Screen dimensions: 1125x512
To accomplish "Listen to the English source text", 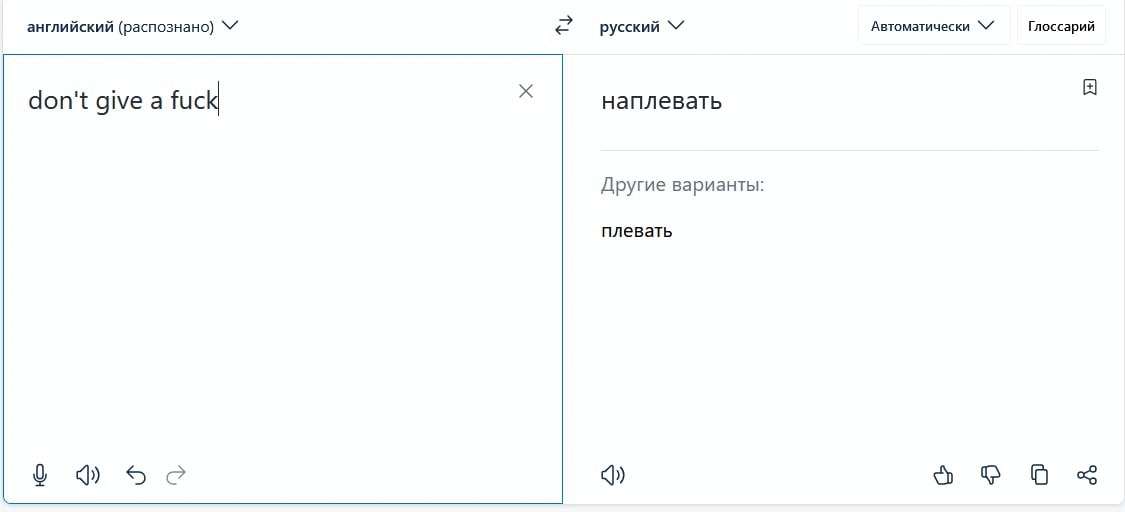I will point(88,475).
